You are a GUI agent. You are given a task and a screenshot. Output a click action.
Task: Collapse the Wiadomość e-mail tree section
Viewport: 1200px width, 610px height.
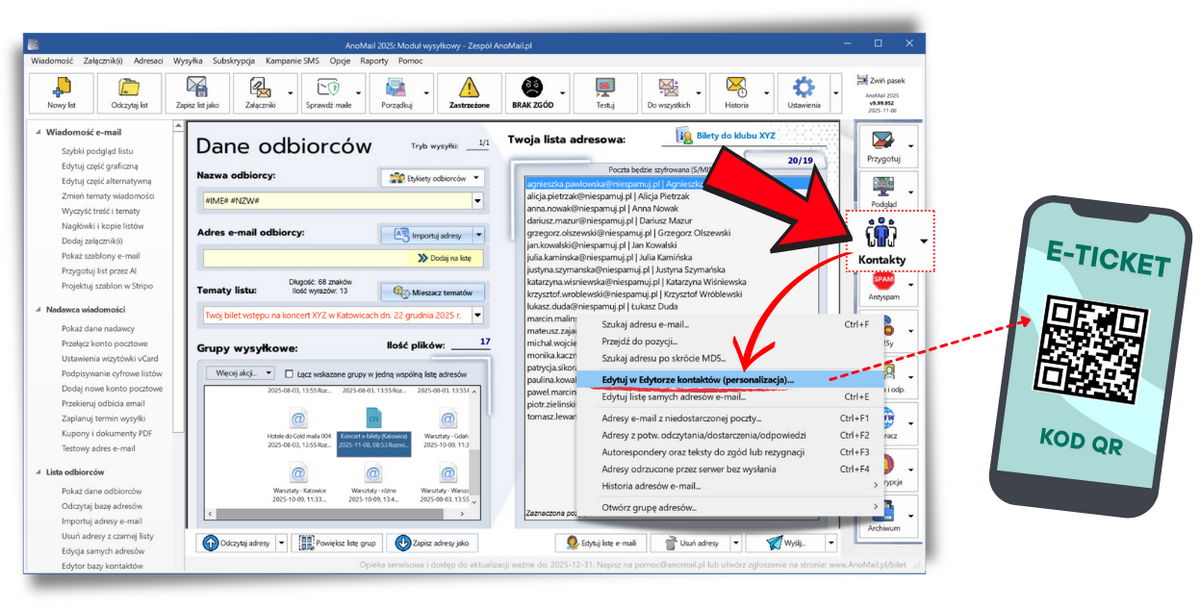tap(39, 132)
